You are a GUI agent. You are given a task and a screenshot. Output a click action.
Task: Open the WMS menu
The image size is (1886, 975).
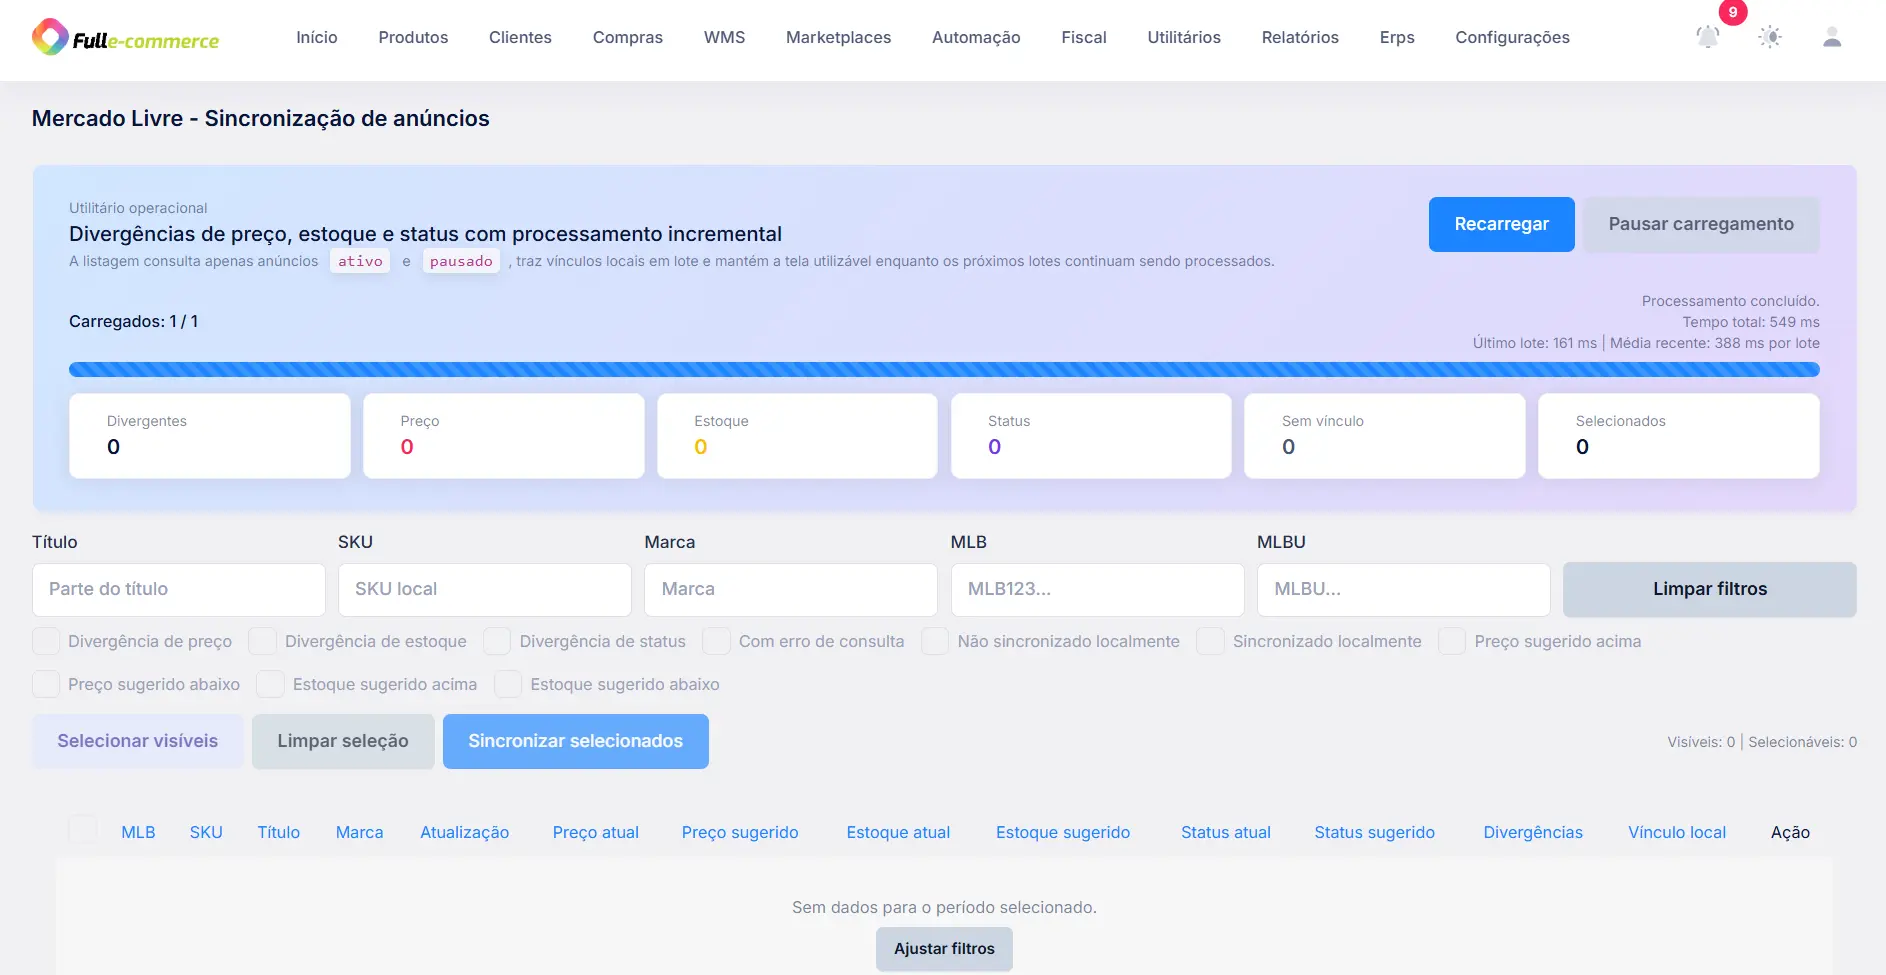pyautogui.click(x=724, y=38)
